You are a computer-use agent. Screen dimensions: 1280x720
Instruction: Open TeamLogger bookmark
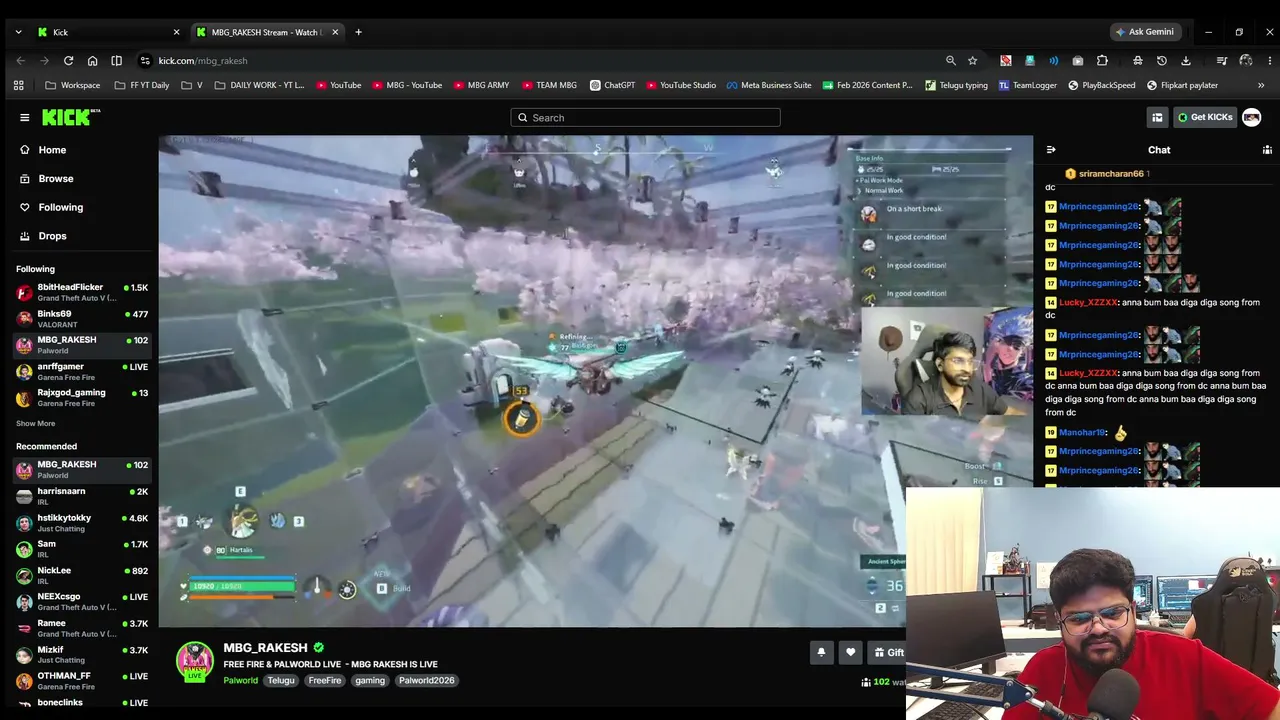(1028, 85)
